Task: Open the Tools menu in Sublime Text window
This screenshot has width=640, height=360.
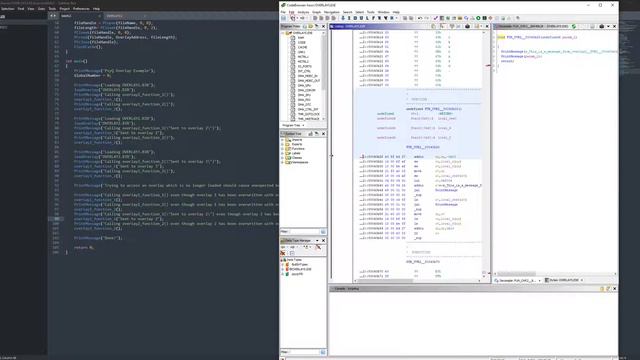Action: tap(52, 9)
